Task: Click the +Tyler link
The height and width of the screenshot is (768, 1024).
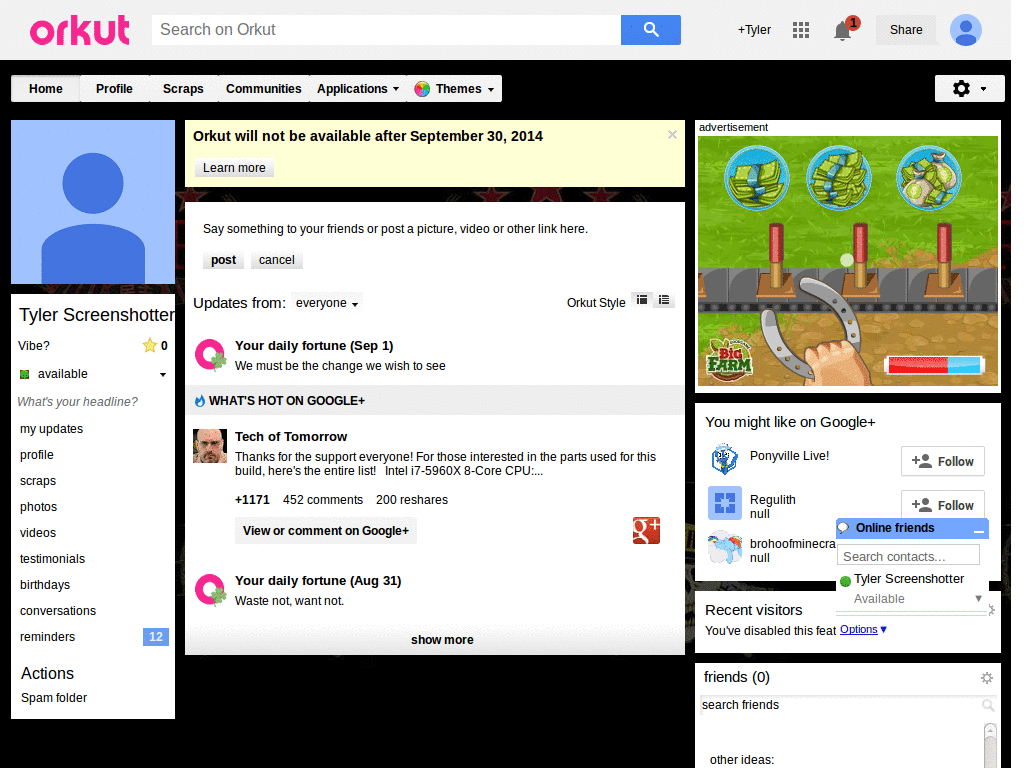Action: click(754, 30)
